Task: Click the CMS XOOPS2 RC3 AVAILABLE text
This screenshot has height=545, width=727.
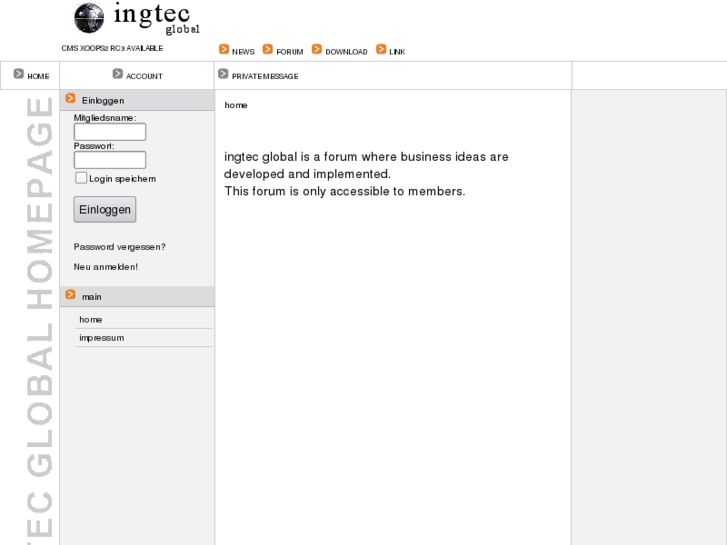Action: (x=112, y=48)
